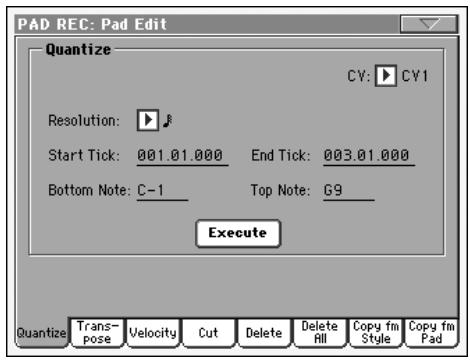Screen dimensions: 470x360
Task: Click the Resolution: label
Action: click(x=84, y=120)
